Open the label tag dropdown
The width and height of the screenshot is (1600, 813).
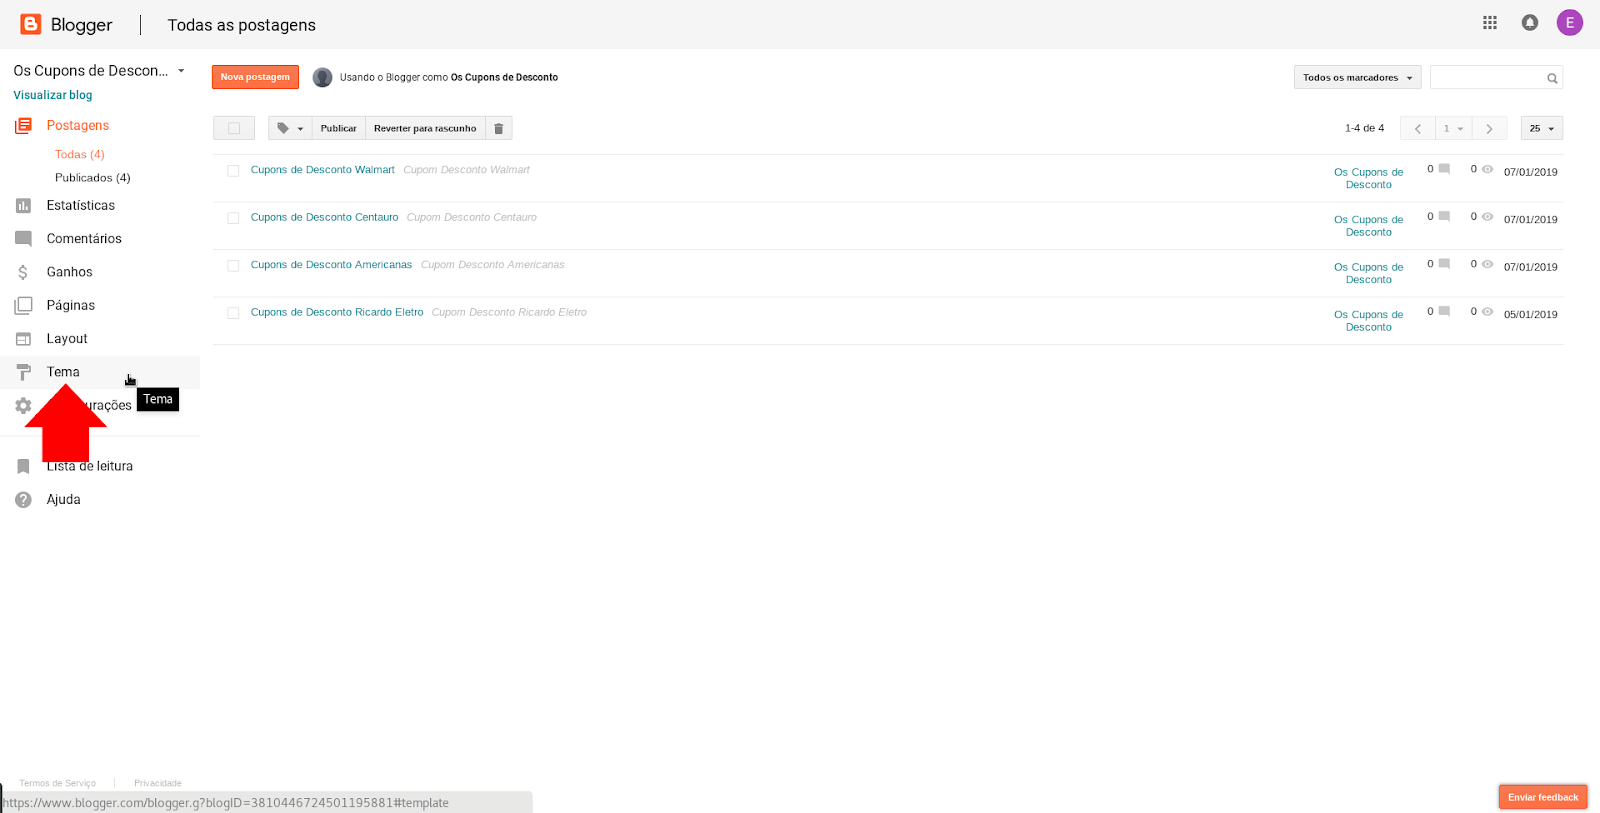pyautogui.click(x=290, y=128)
